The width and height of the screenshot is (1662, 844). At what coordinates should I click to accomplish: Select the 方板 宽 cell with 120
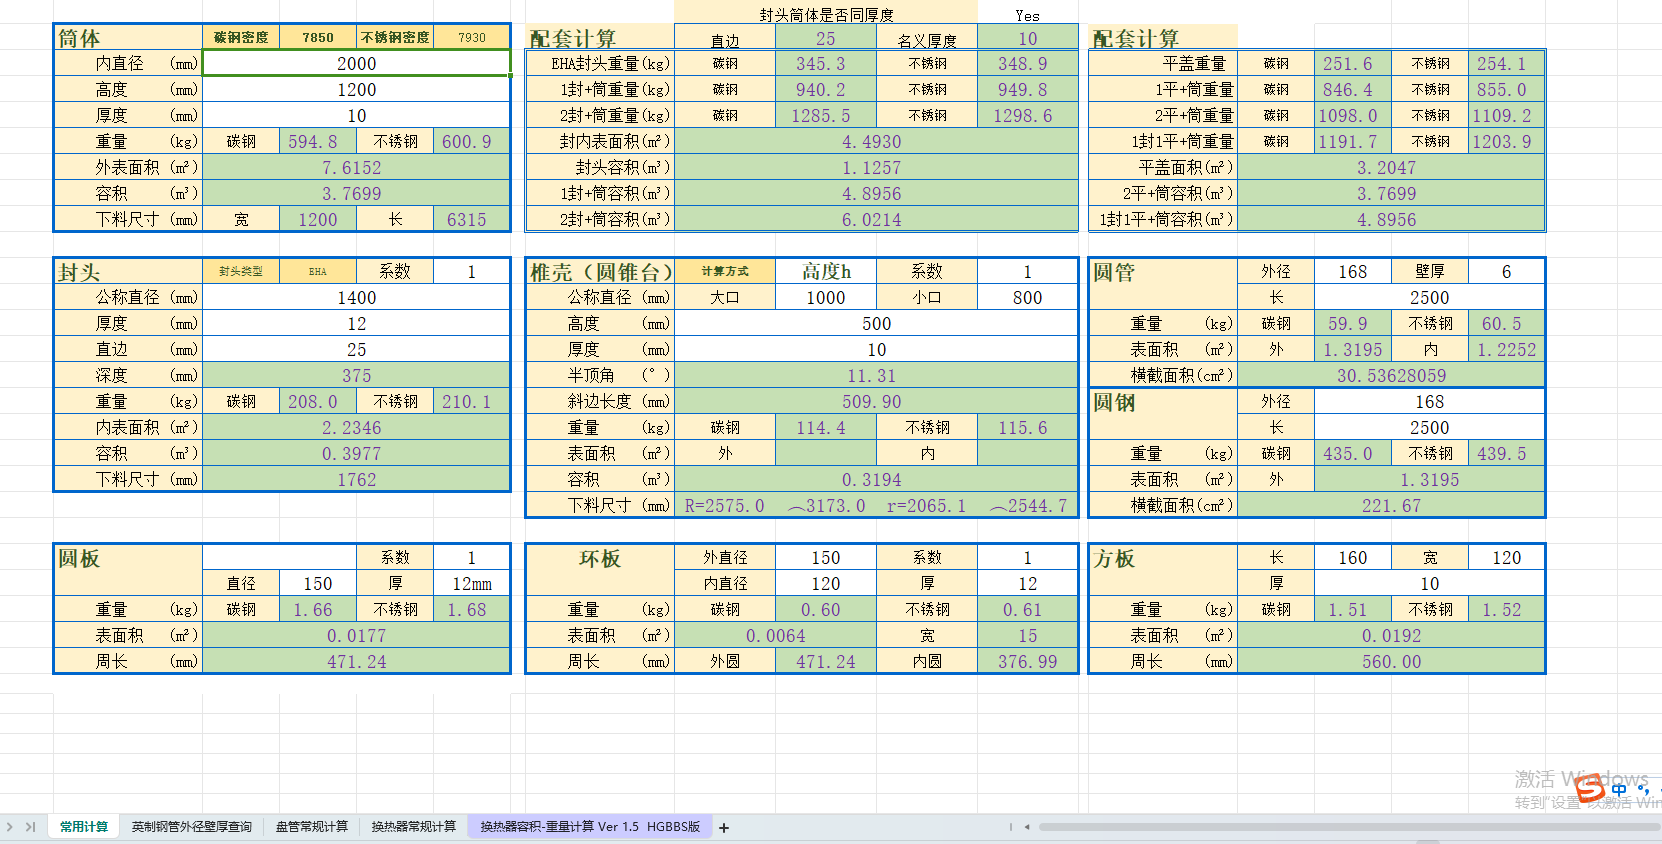pyautogui.click(x=1506, y=557)
